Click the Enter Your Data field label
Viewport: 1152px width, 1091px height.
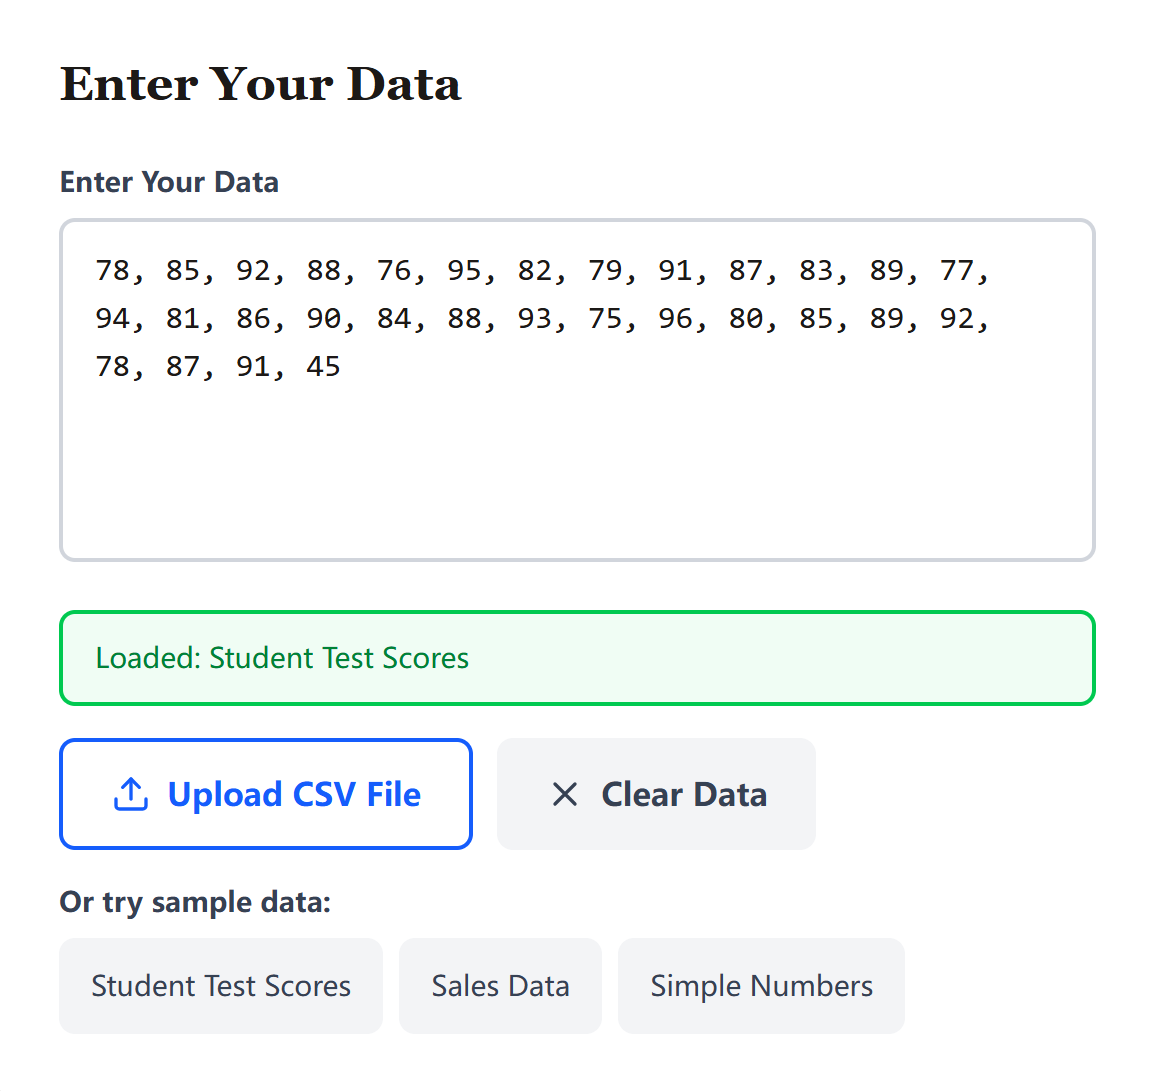pyautogui.click(x=168, y=182)
